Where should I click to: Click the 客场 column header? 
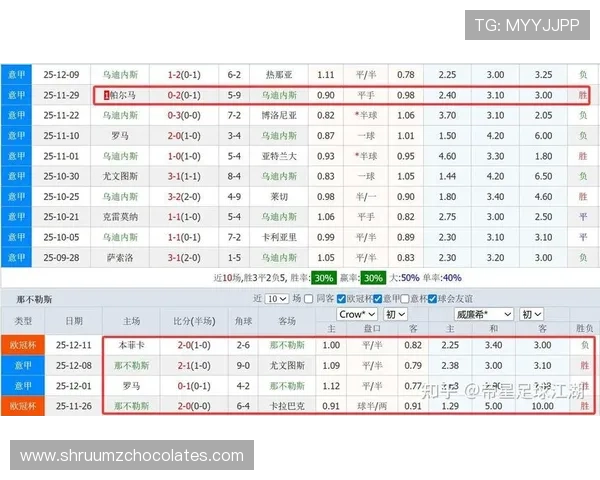[x=287, y=321]
